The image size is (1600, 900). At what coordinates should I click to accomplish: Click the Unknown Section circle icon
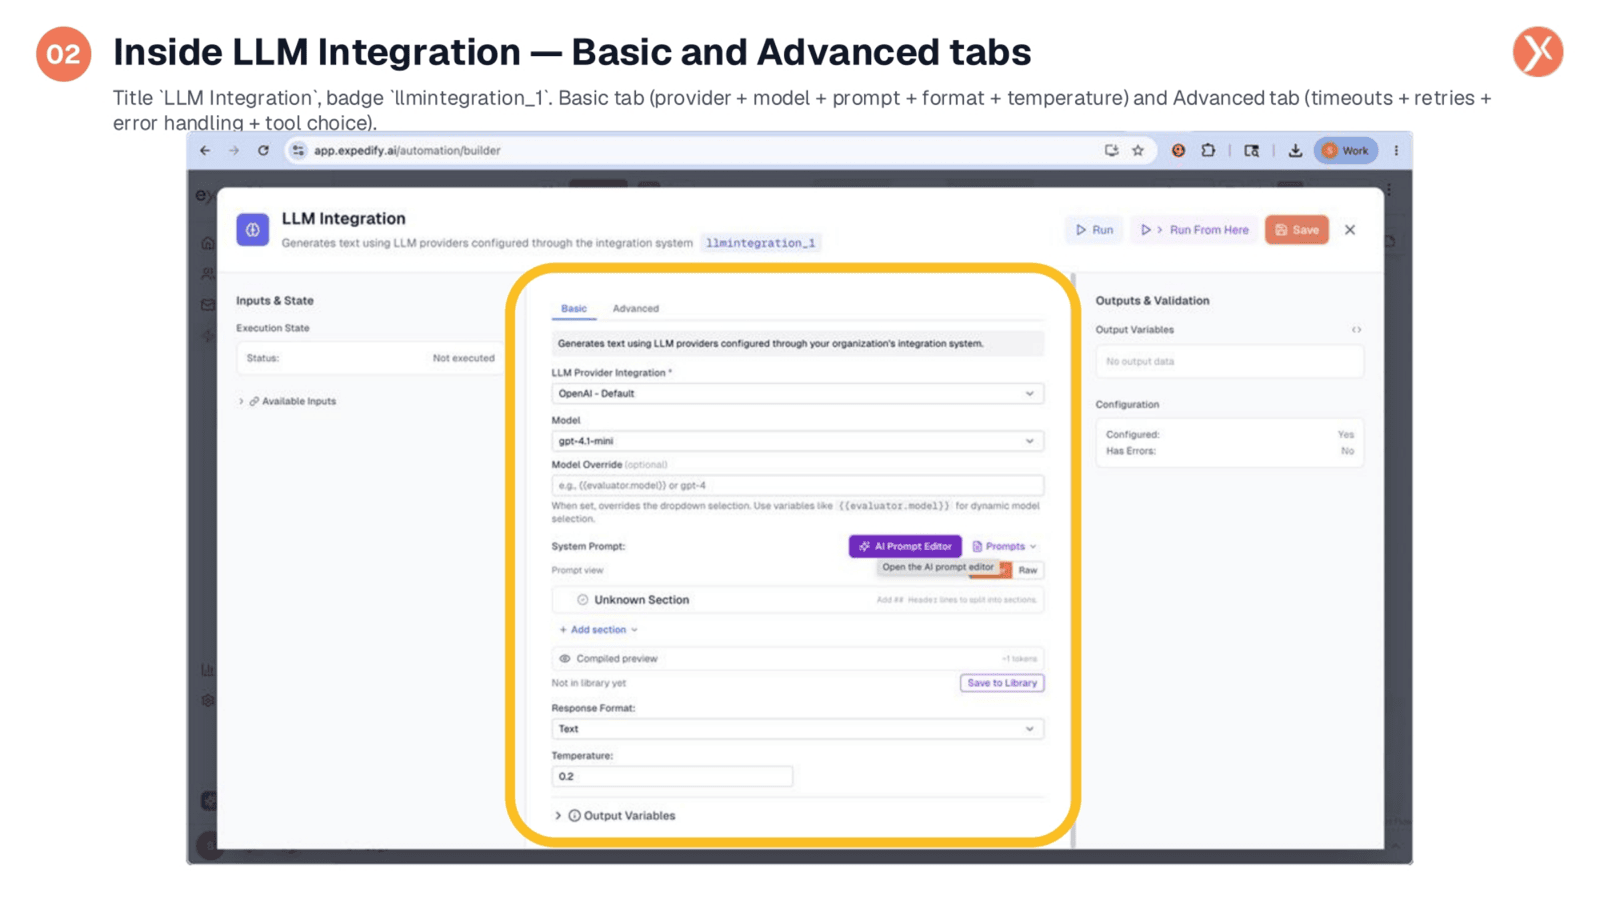click(x=582, y=600)
